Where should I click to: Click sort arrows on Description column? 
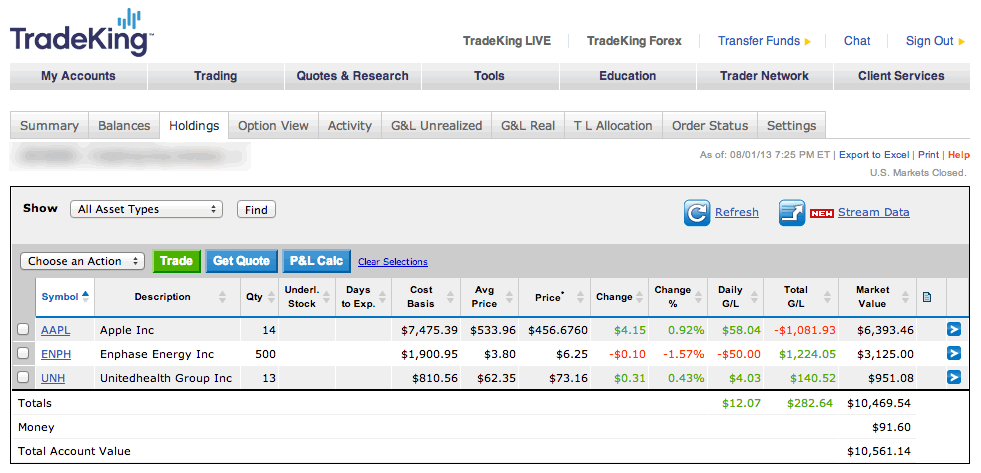222,297
